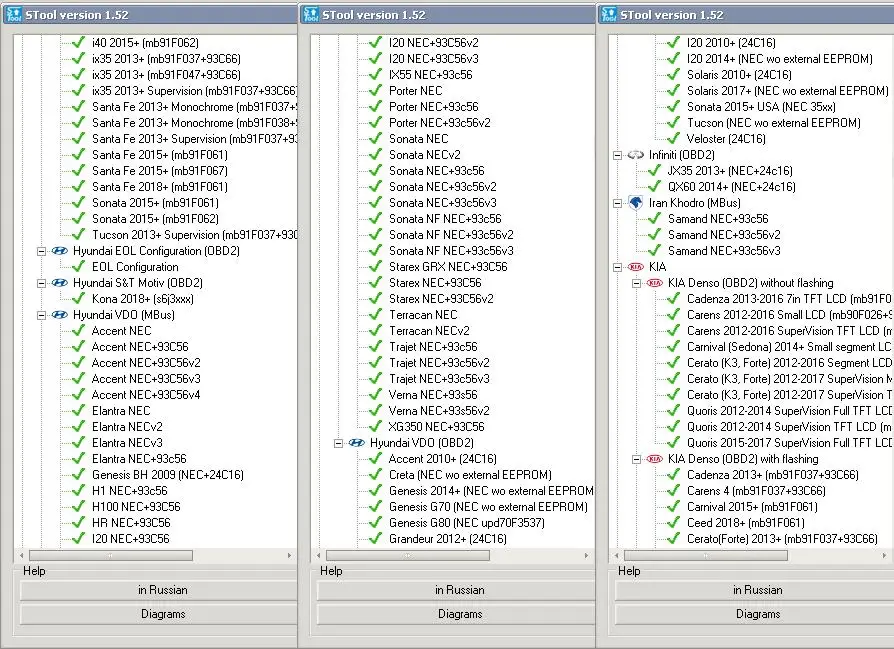Click the green checkmark beside Samand NEC+93c56v3

pyautogui.click(x=654, y=250)
